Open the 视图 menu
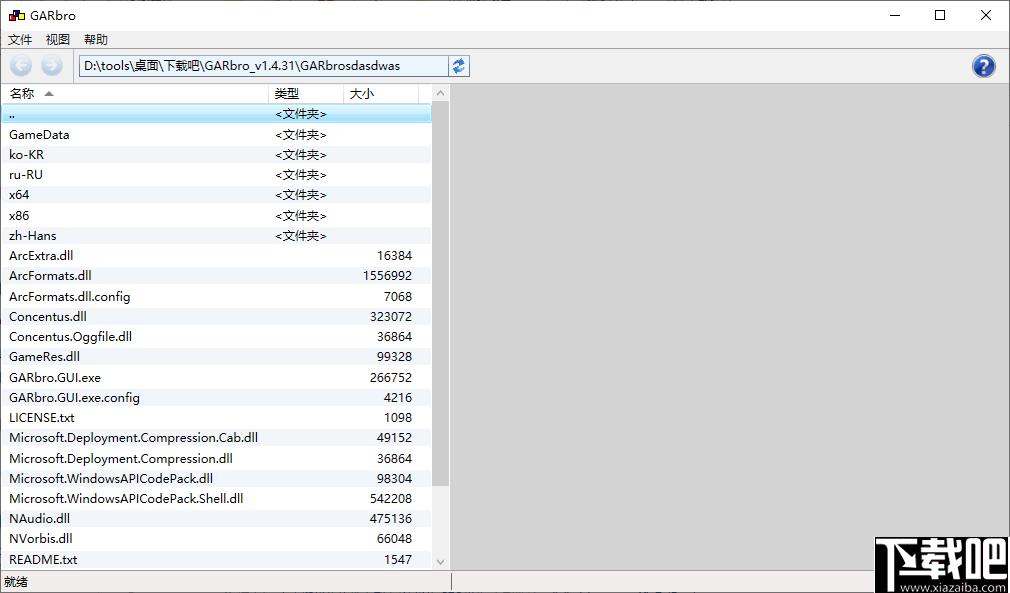Screen dimensions: 1010x593 coord(57,40)
